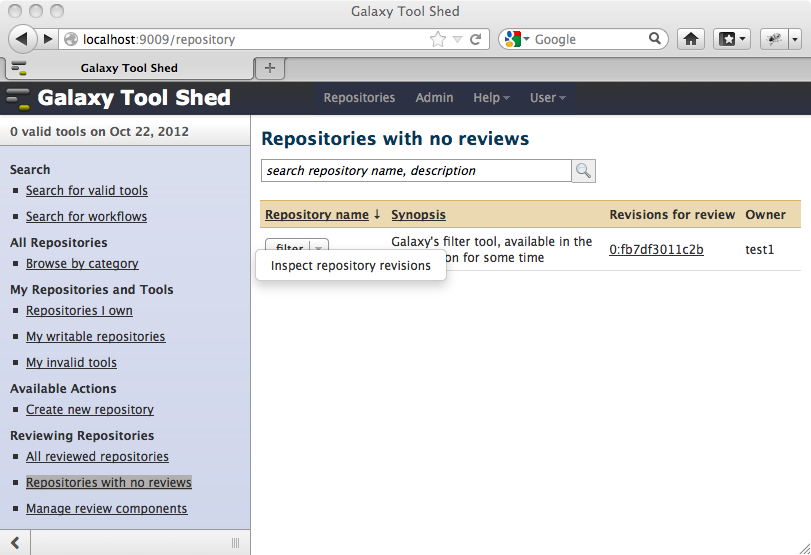Expand the Help menu

point(491,98)
